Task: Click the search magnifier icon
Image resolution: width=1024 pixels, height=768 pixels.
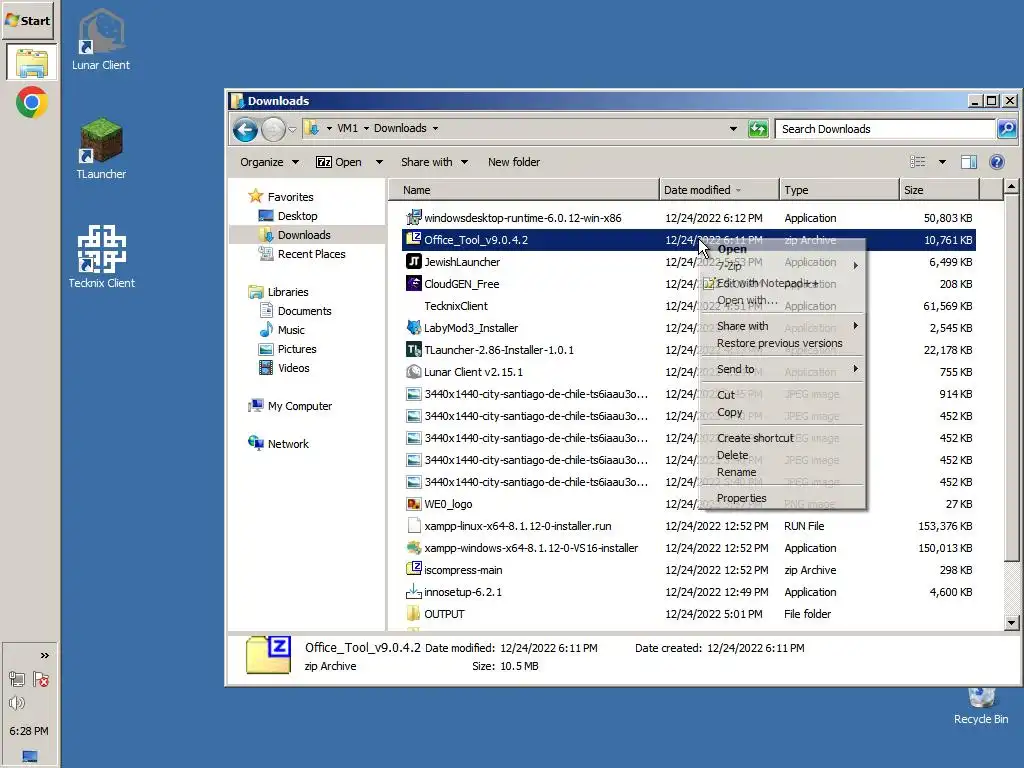Action: click(x=1006, y=129)
